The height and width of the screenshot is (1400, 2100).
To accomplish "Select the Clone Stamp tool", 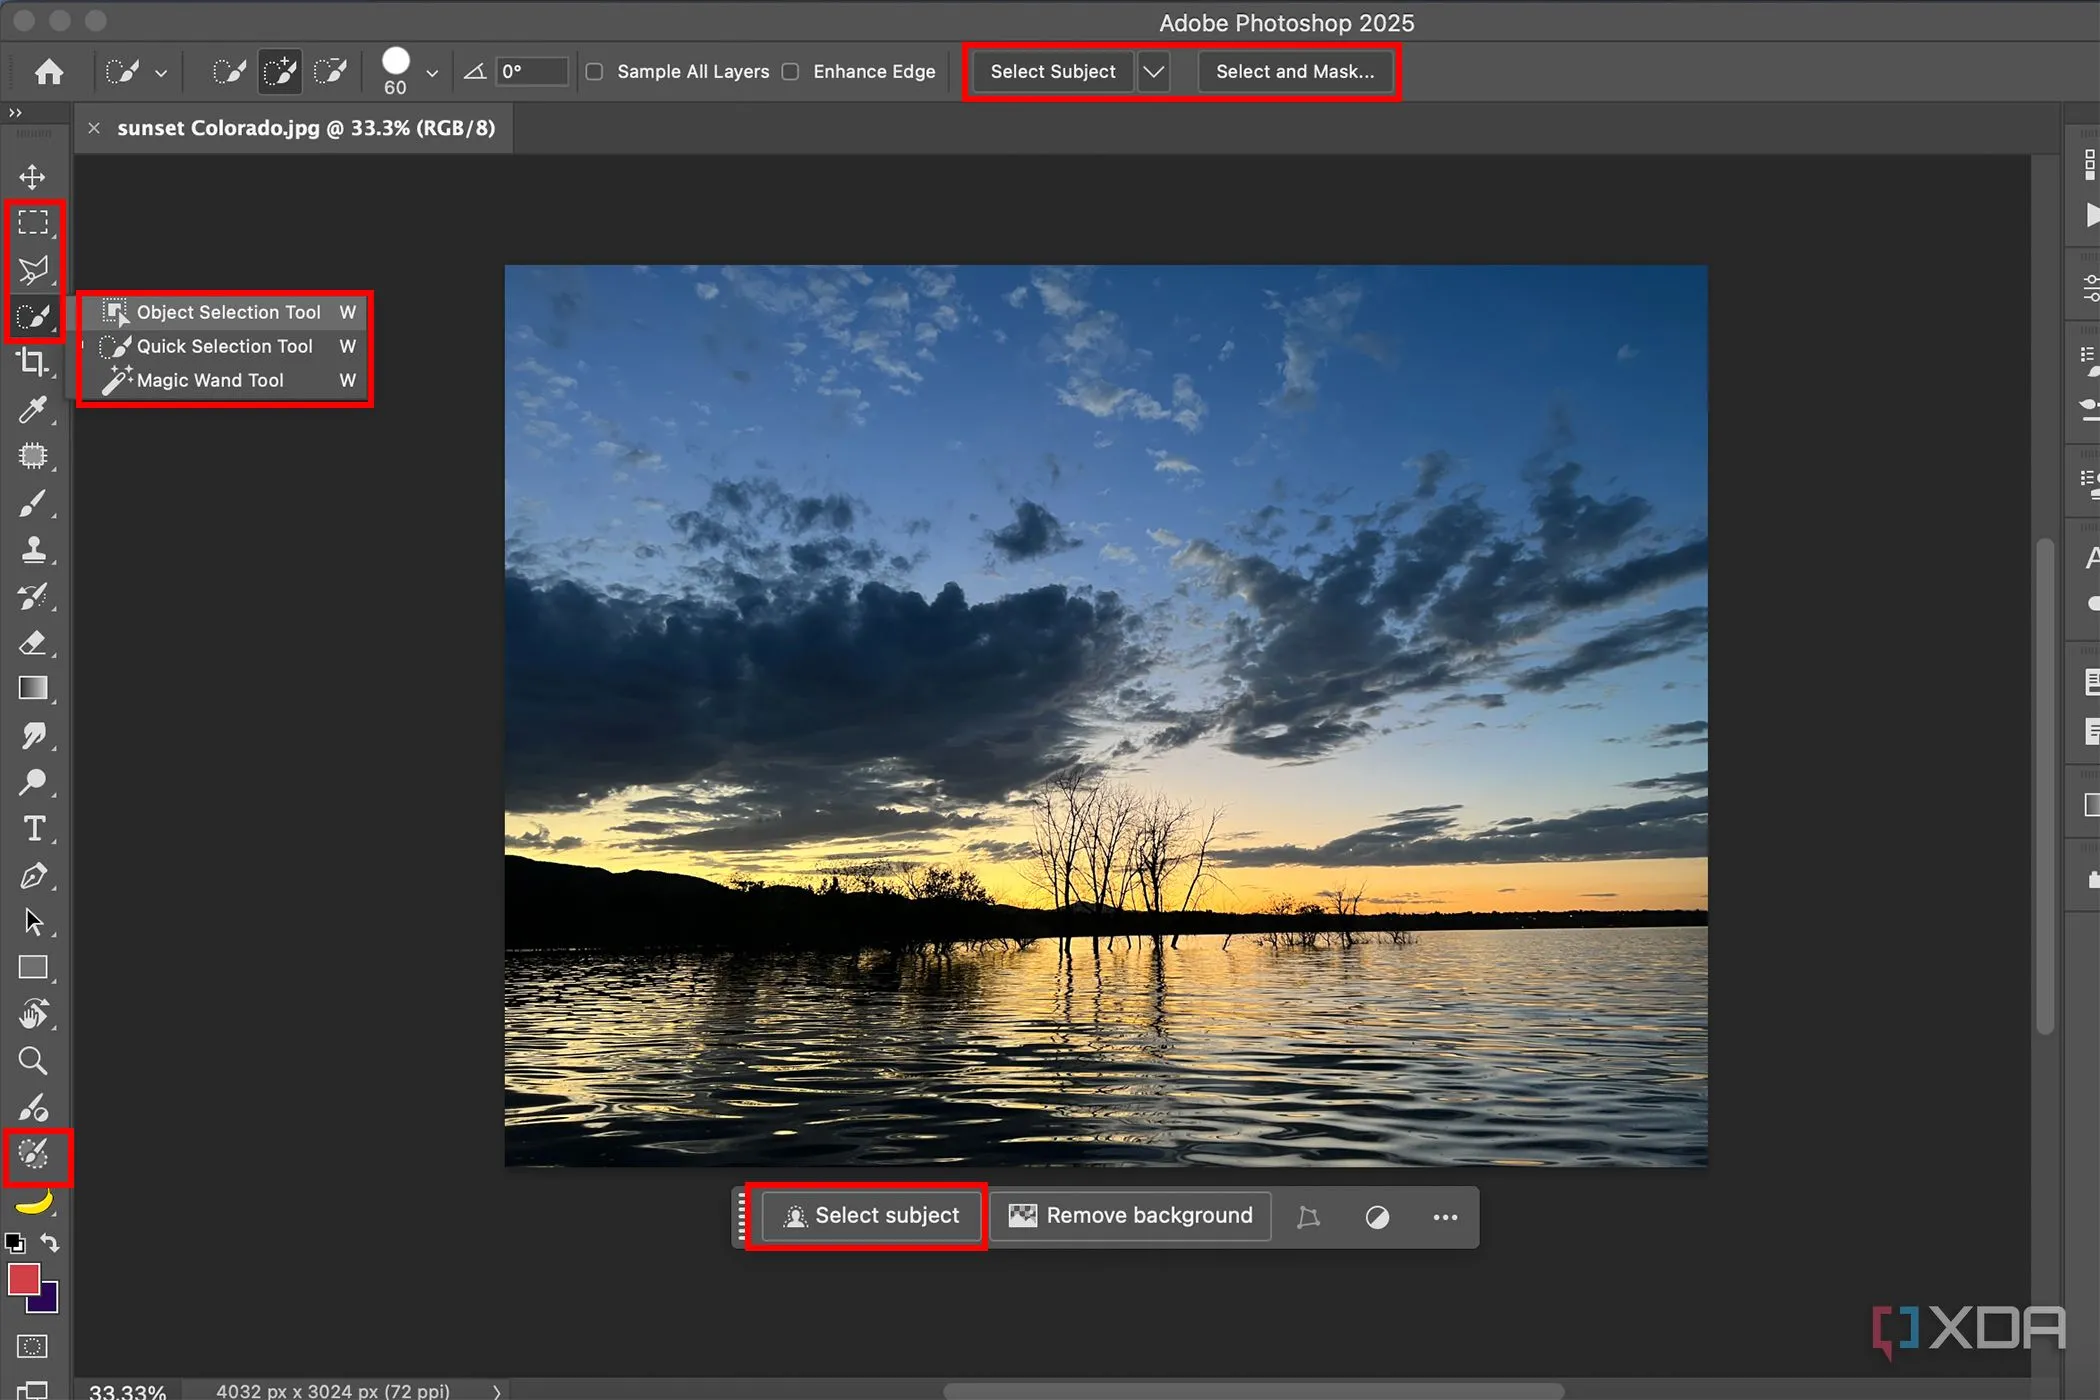I will (x=33, y=549).
